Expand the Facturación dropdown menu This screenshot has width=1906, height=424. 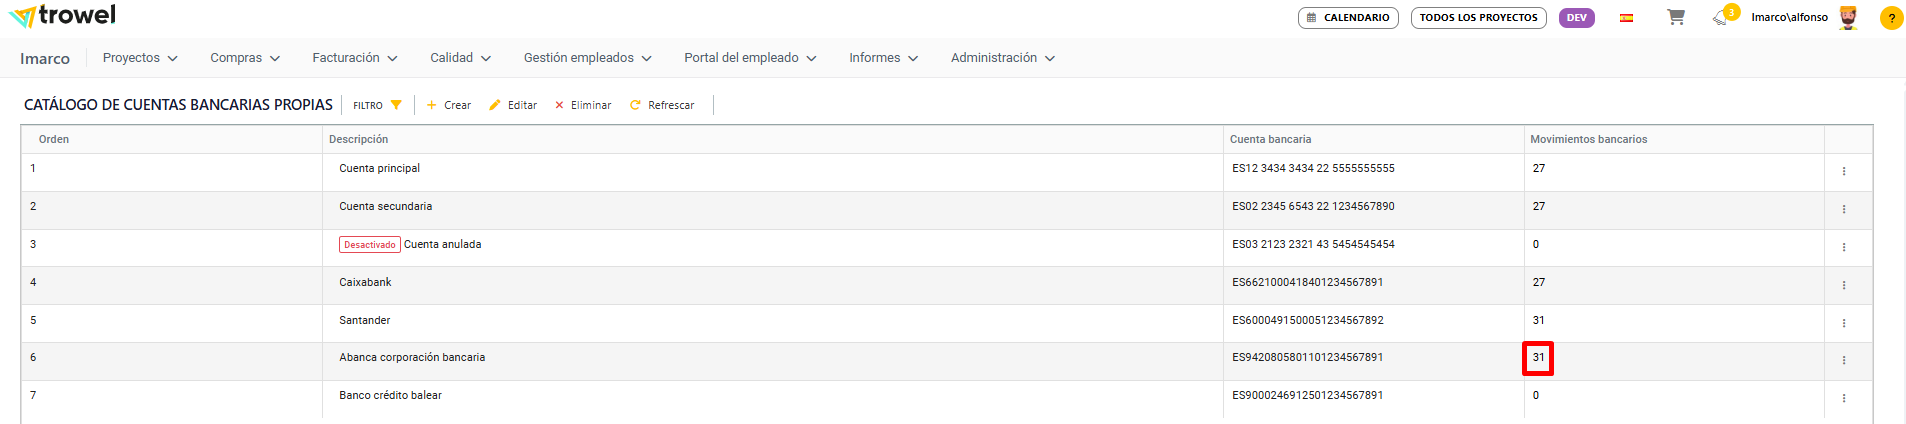355,58
